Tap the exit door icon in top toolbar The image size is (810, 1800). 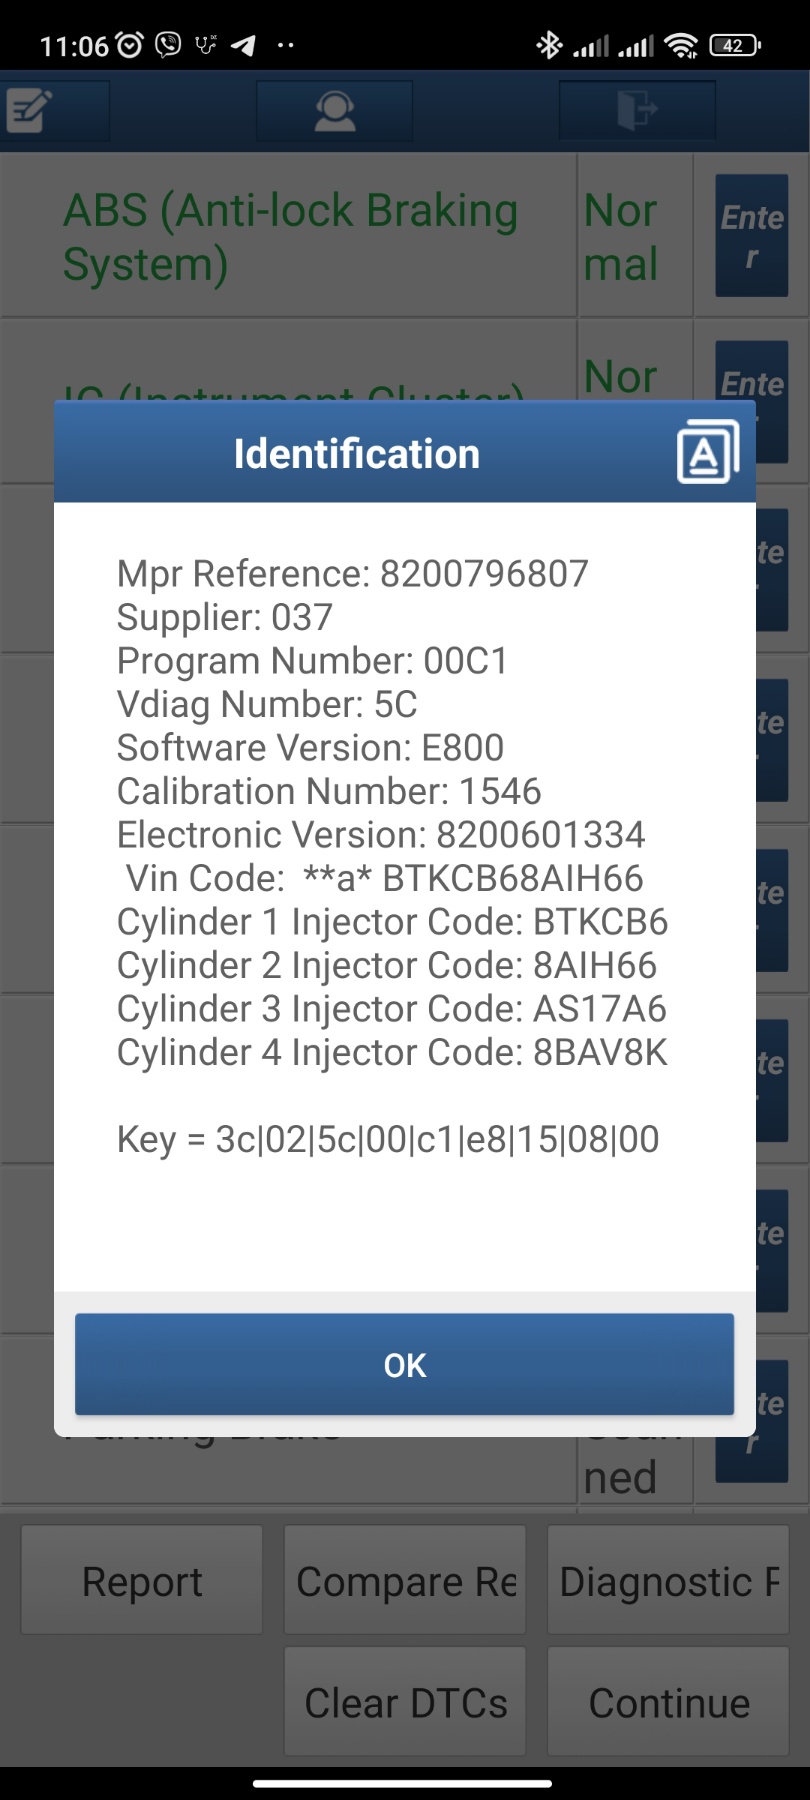pyautogui.click(x=636, y=110)
